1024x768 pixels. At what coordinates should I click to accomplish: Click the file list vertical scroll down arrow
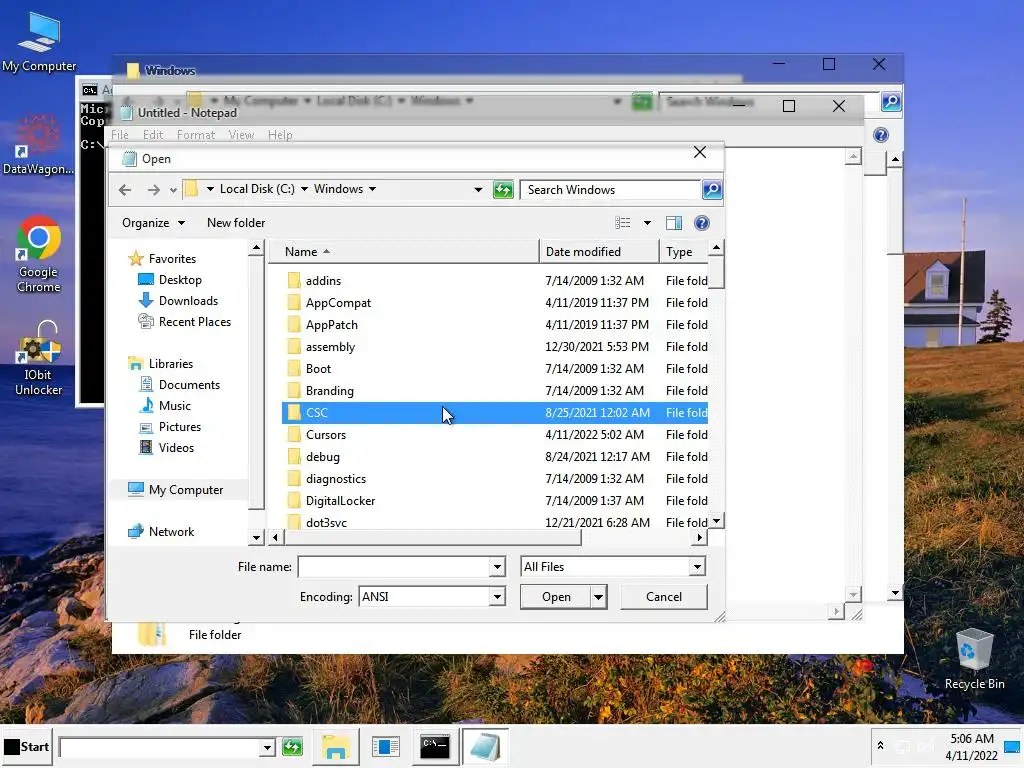pyautogui.click(x=716, y=521)
